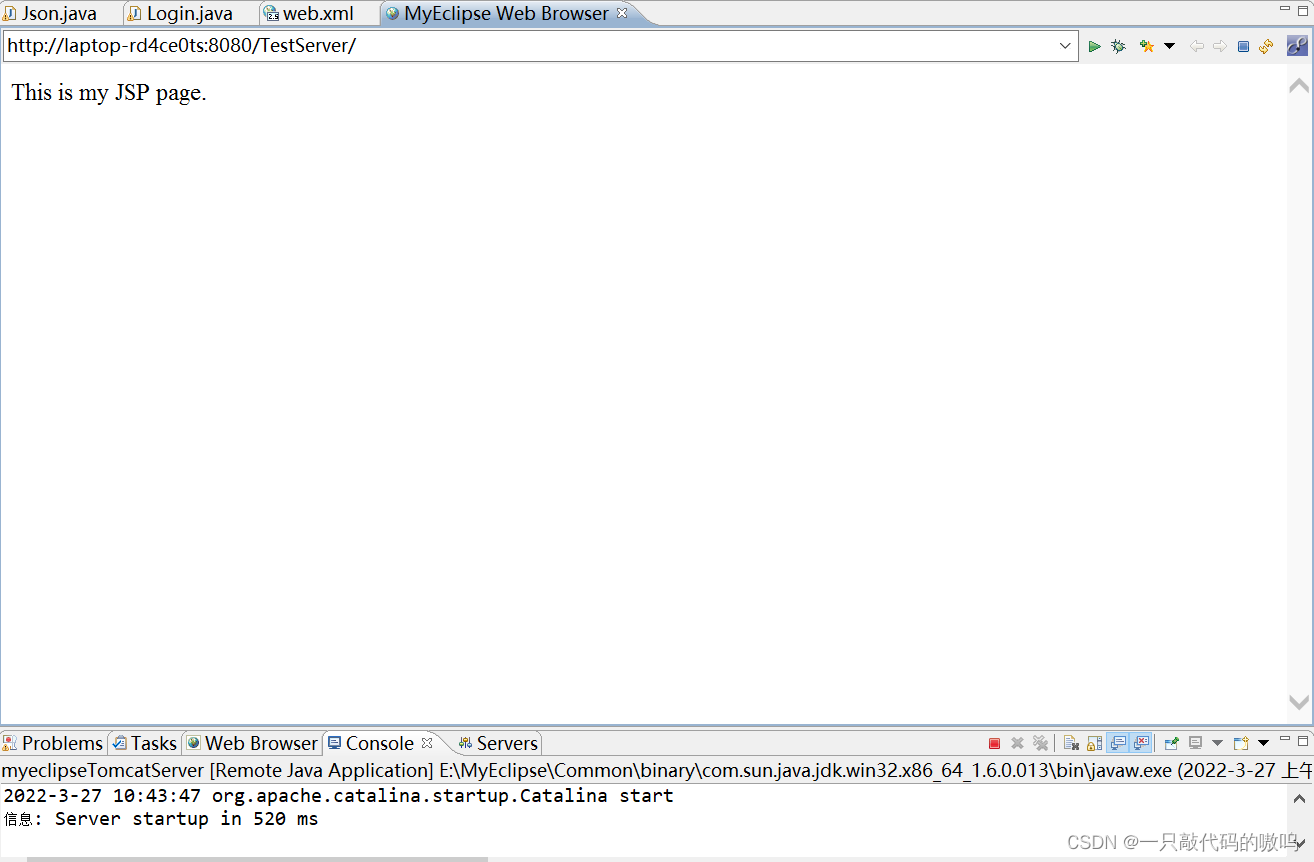Switch to the Login.java editor tab

[x=189, y=14]
